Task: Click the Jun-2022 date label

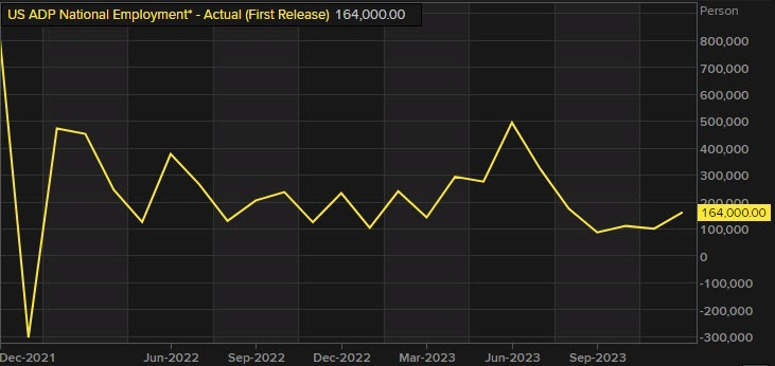Action: point(171,356)
